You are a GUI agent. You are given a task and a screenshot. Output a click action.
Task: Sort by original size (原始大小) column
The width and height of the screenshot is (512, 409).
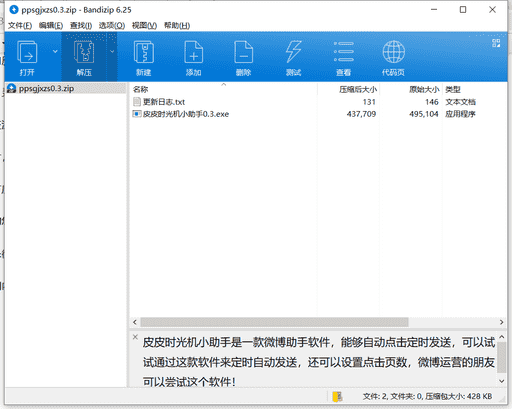pos(424,89)
